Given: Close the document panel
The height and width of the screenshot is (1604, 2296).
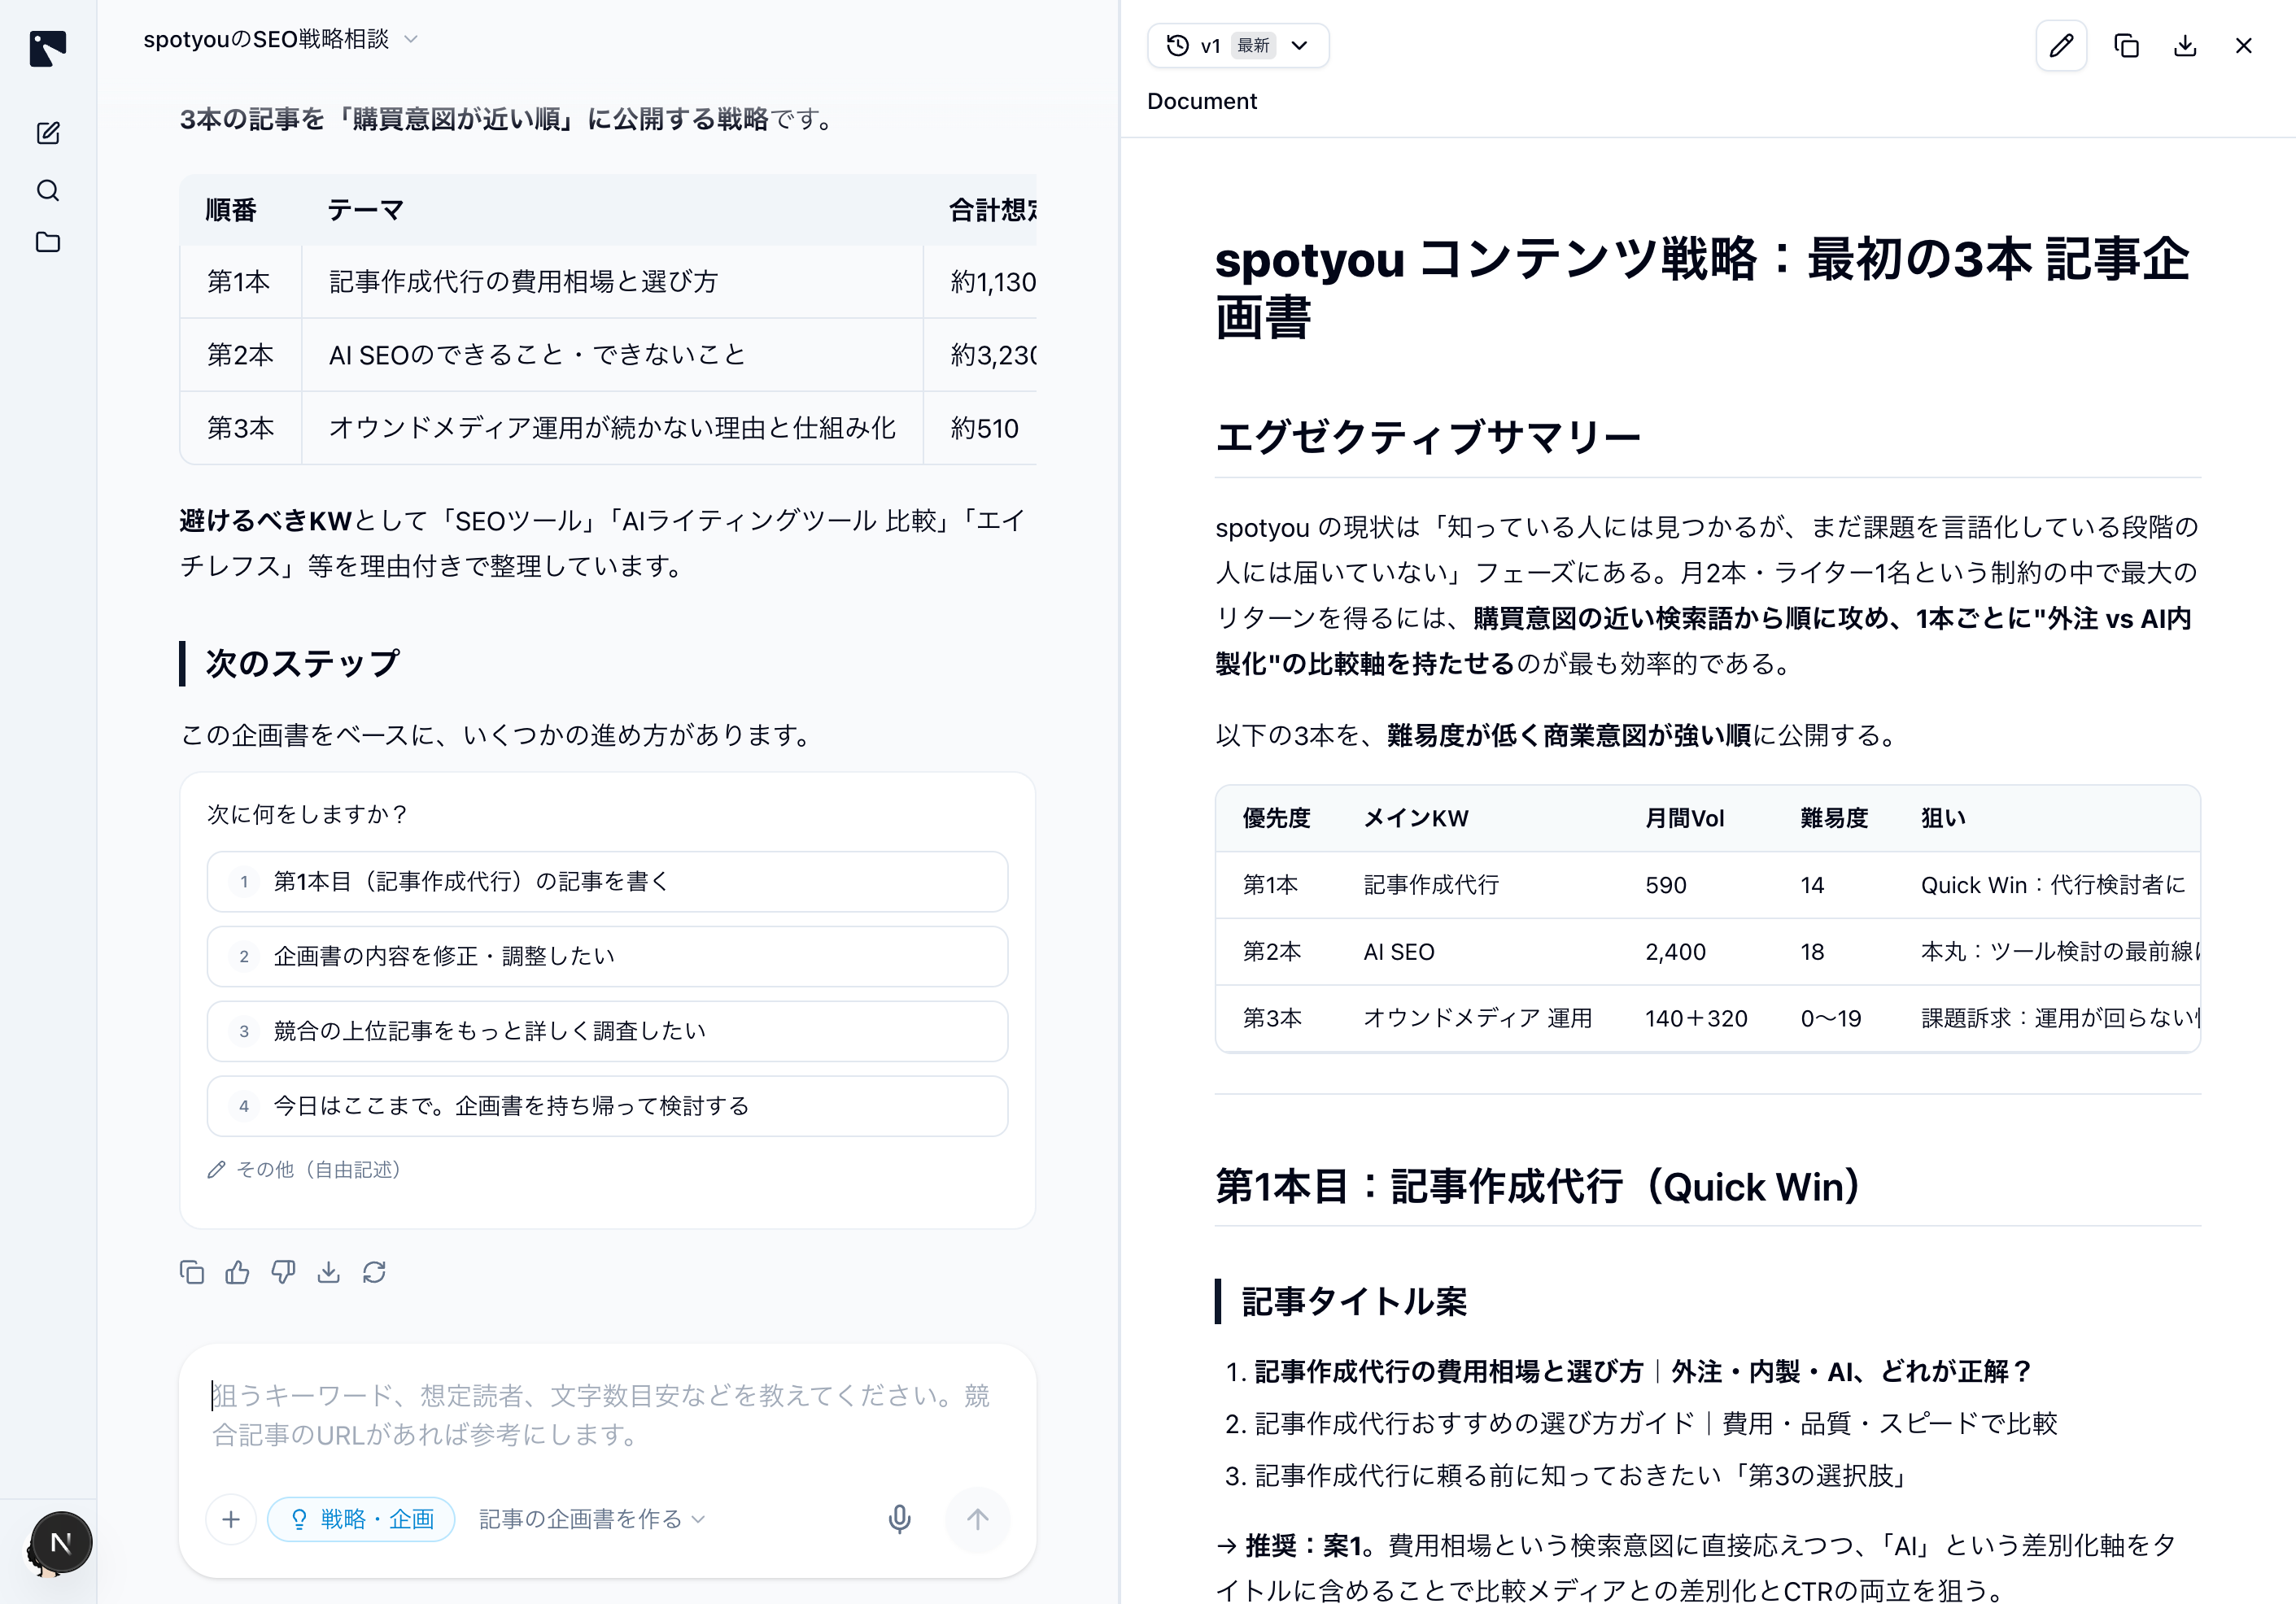Looking at the screenshot, I should 2243,46.
